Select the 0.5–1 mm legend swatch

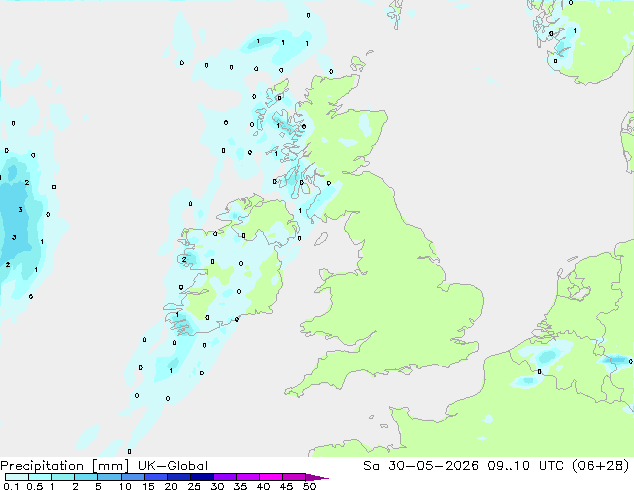click(40, 477)
